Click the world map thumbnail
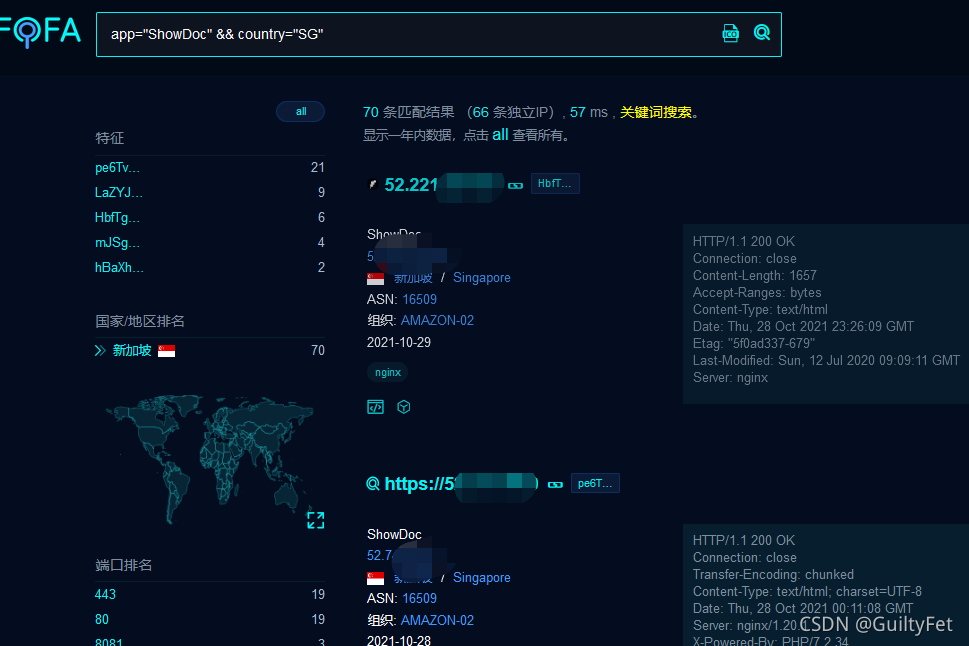The height and width of the screenshot is (646, 969). (209, 458)
